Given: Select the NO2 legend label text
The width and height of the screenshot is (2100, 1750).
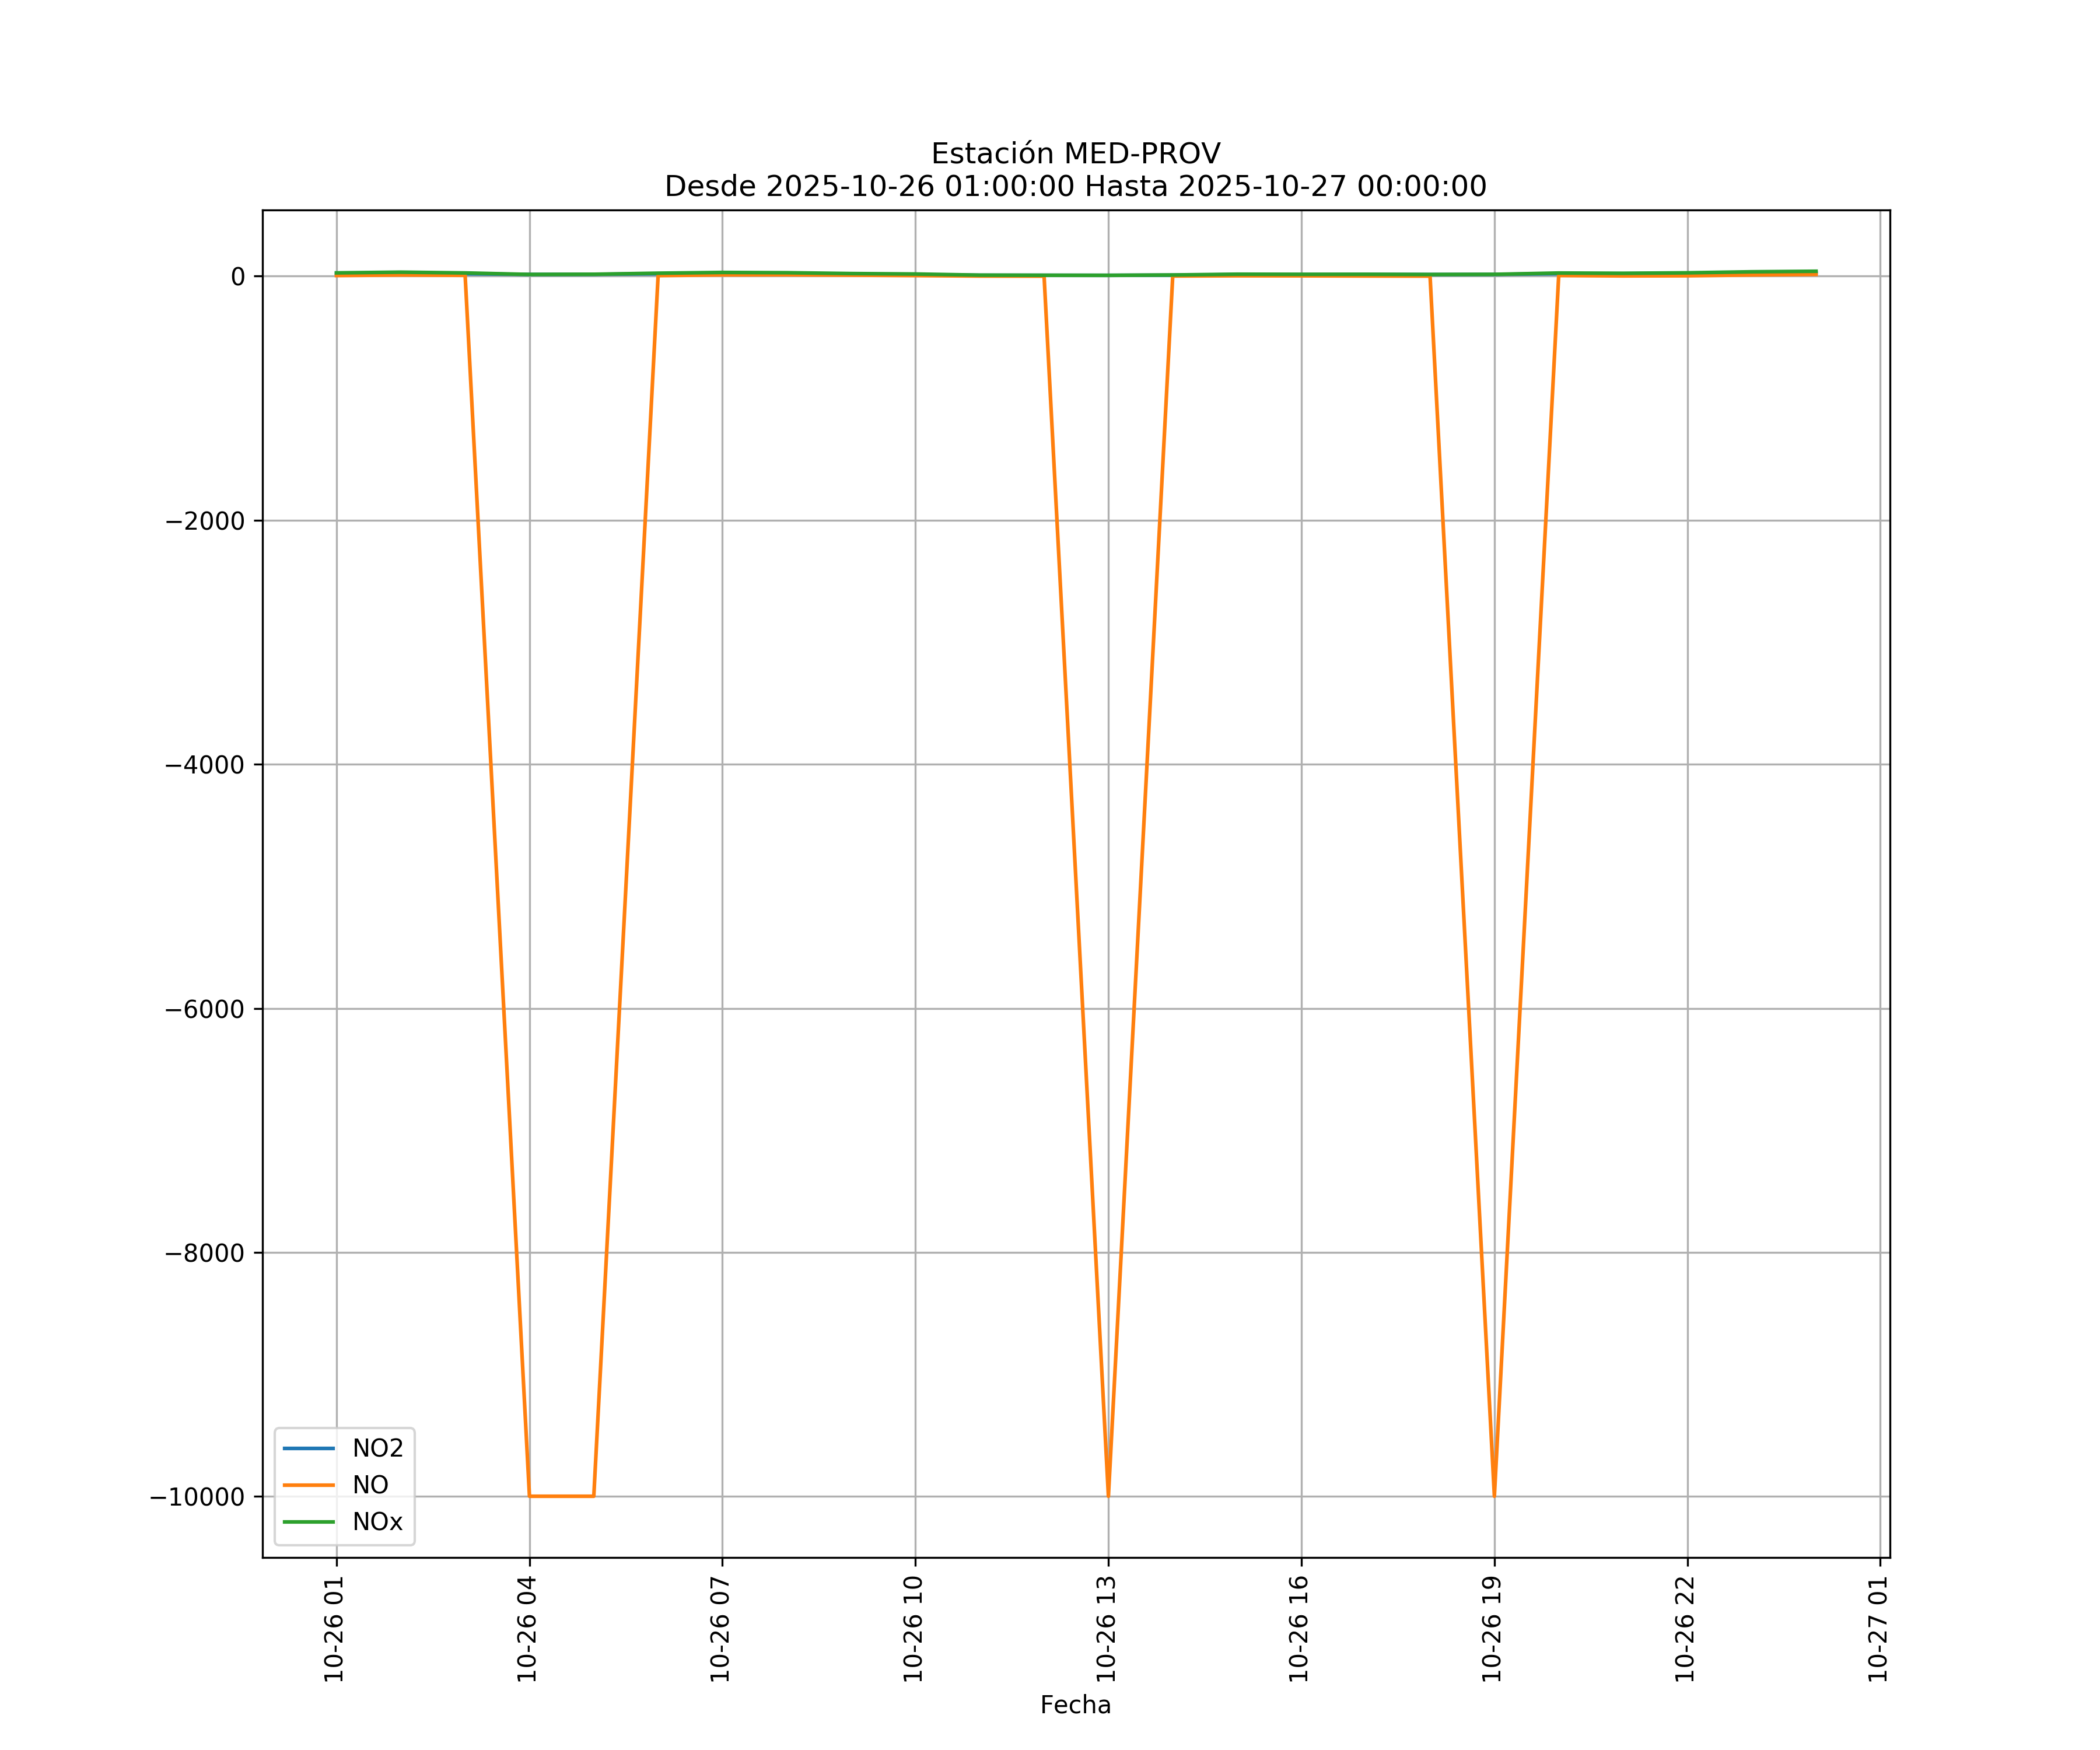Looking at the screenshot, I should point(377,1448).
